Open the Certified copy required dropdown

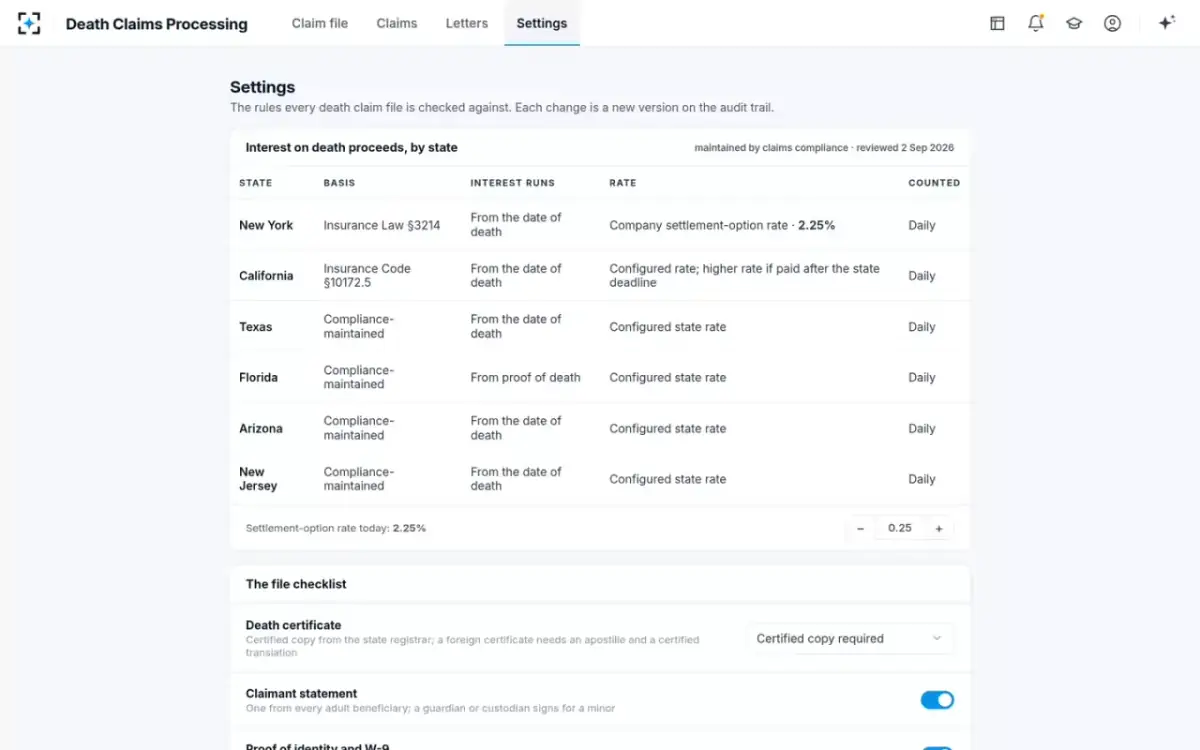click(850, 638)
